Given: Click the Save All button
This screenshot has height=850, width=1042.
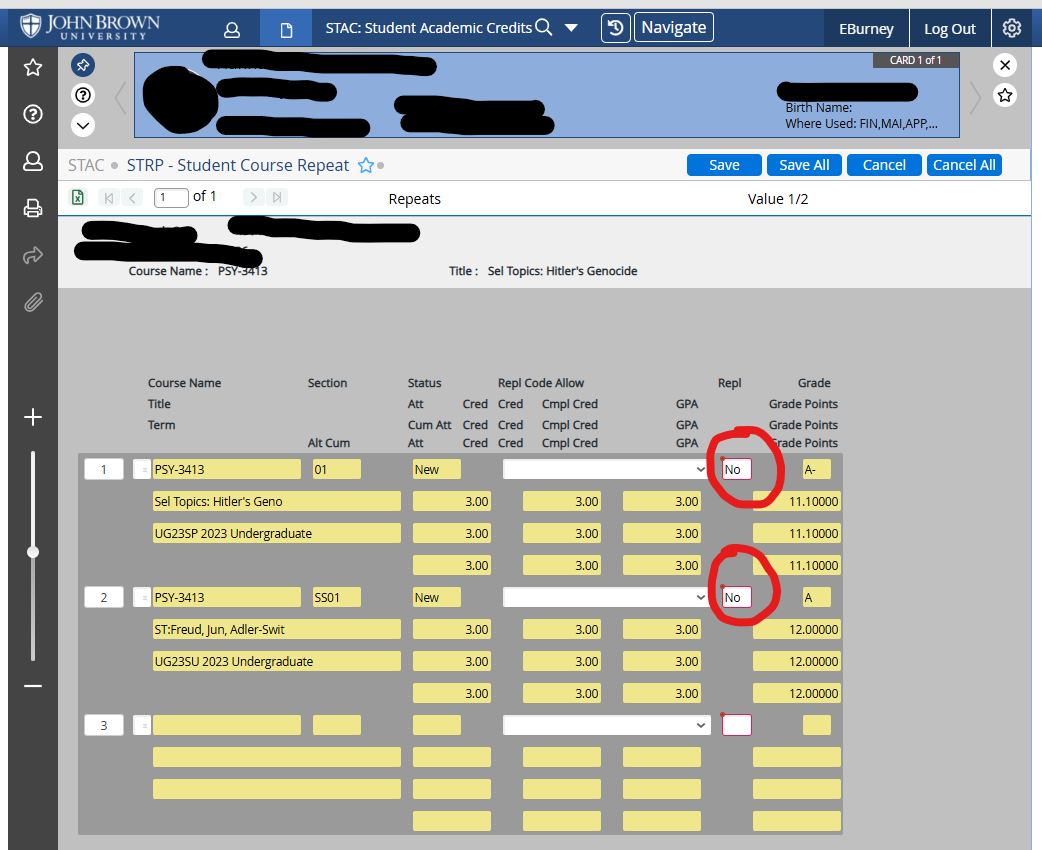Looking at the screenshot, I should (x=804, y=165).
